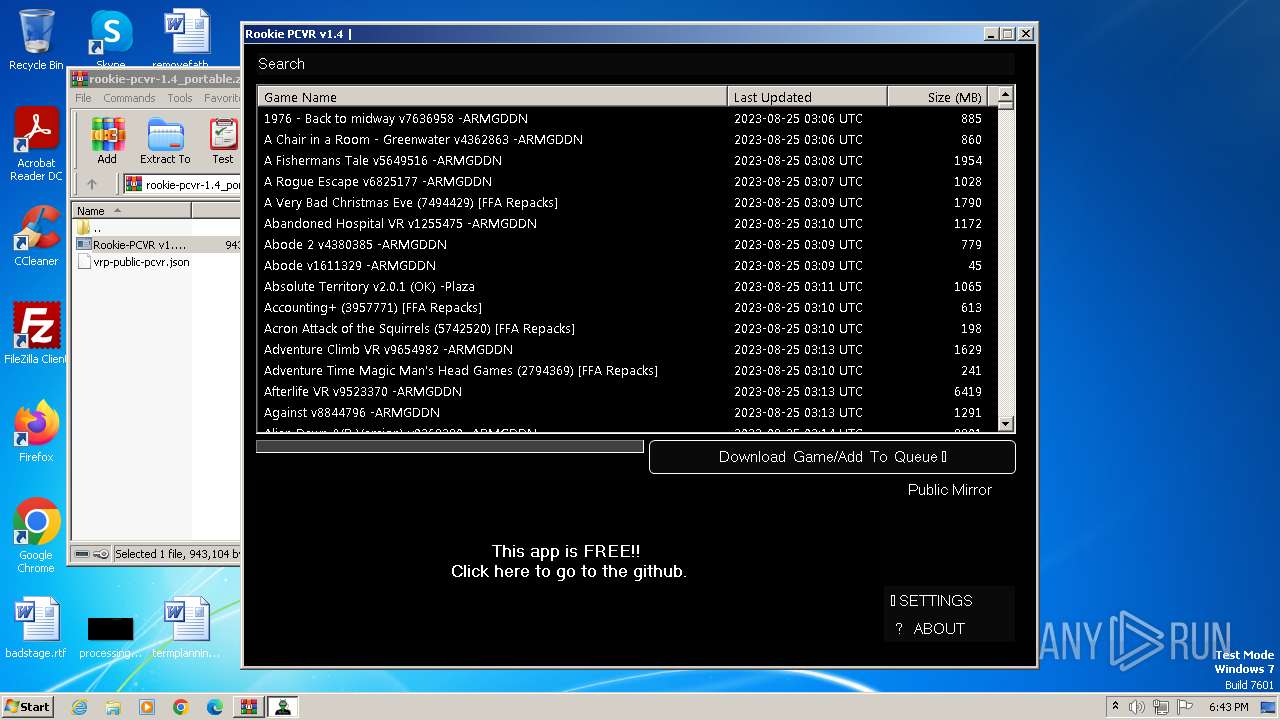Open the termplannin Word document icon
The height and width of the screenshot is (720, 1280).
click(x=187, y=628)
